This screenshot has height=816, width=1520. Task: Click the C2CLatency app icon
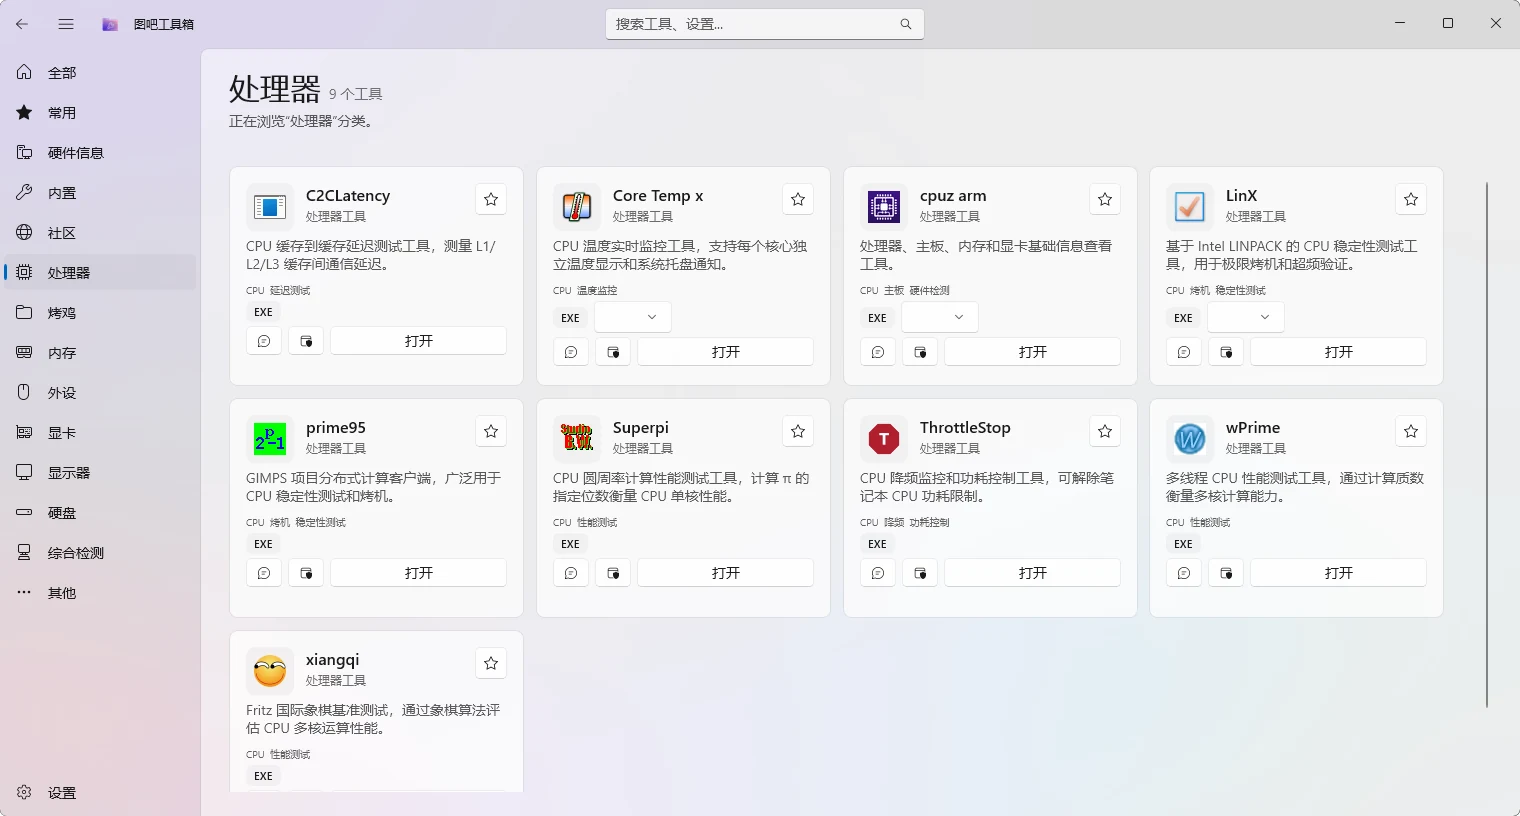[x=270, y=207]
